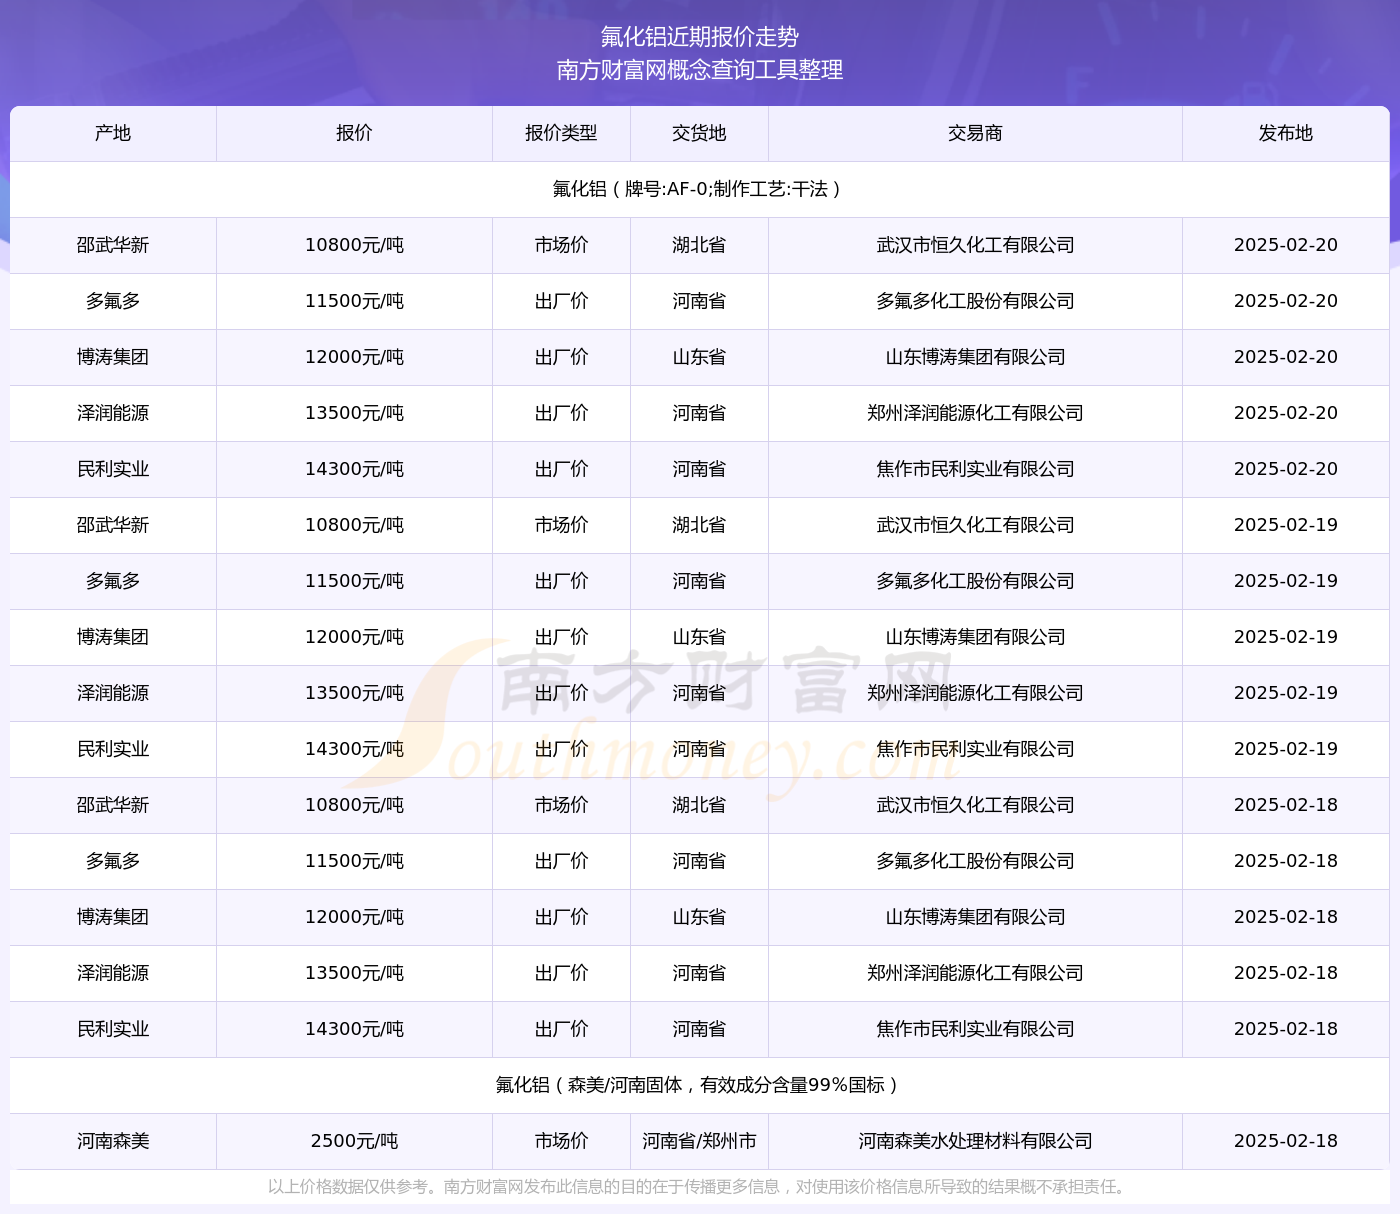Click 山东省 in the 2025-02-18 row
This screenshot has height=1214, width=1400.
(x=699, y=917)
